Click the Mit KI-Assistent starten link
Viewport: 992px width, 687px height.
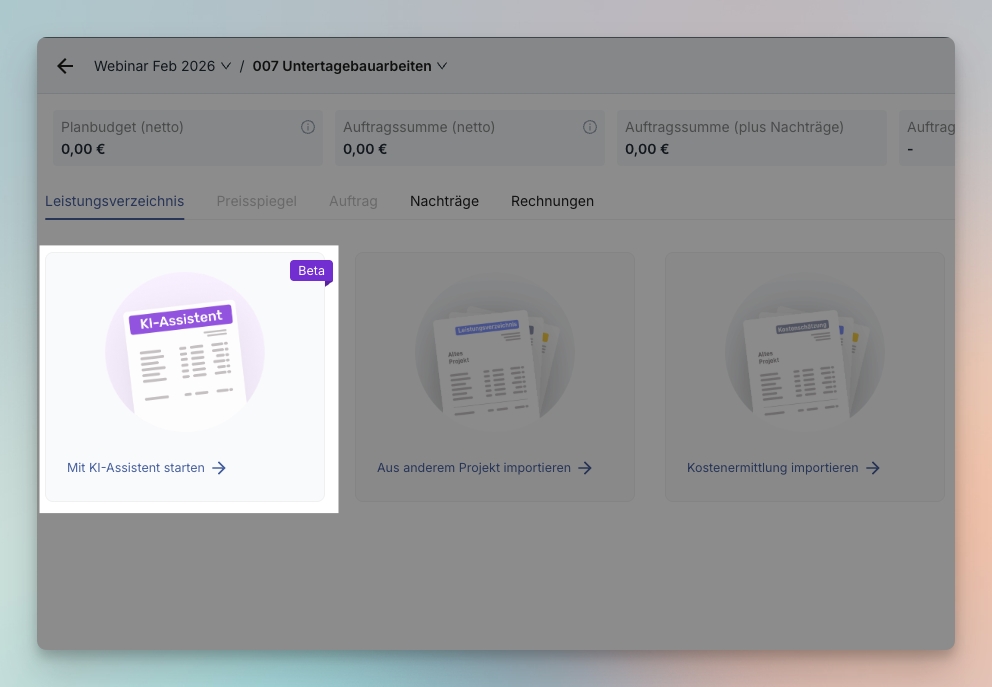136,467
